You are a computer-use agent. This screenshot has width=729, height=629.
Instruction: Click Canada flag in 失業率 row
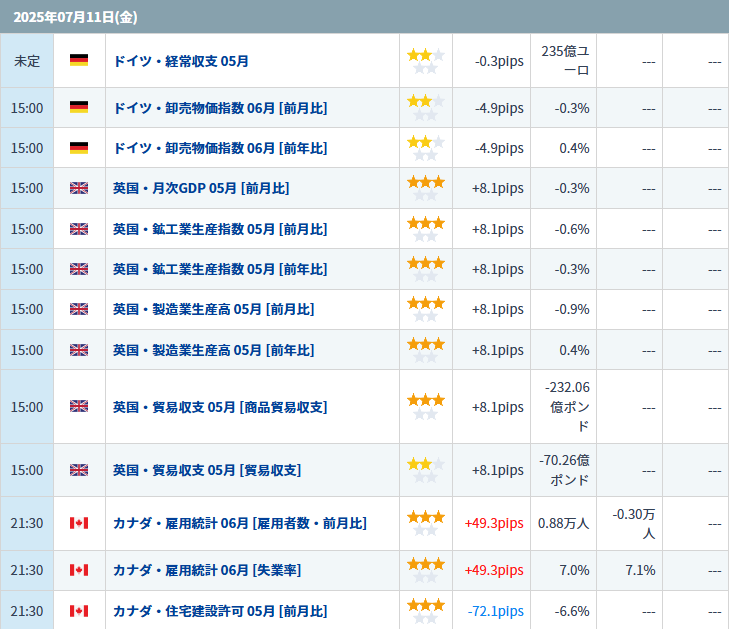79,570
